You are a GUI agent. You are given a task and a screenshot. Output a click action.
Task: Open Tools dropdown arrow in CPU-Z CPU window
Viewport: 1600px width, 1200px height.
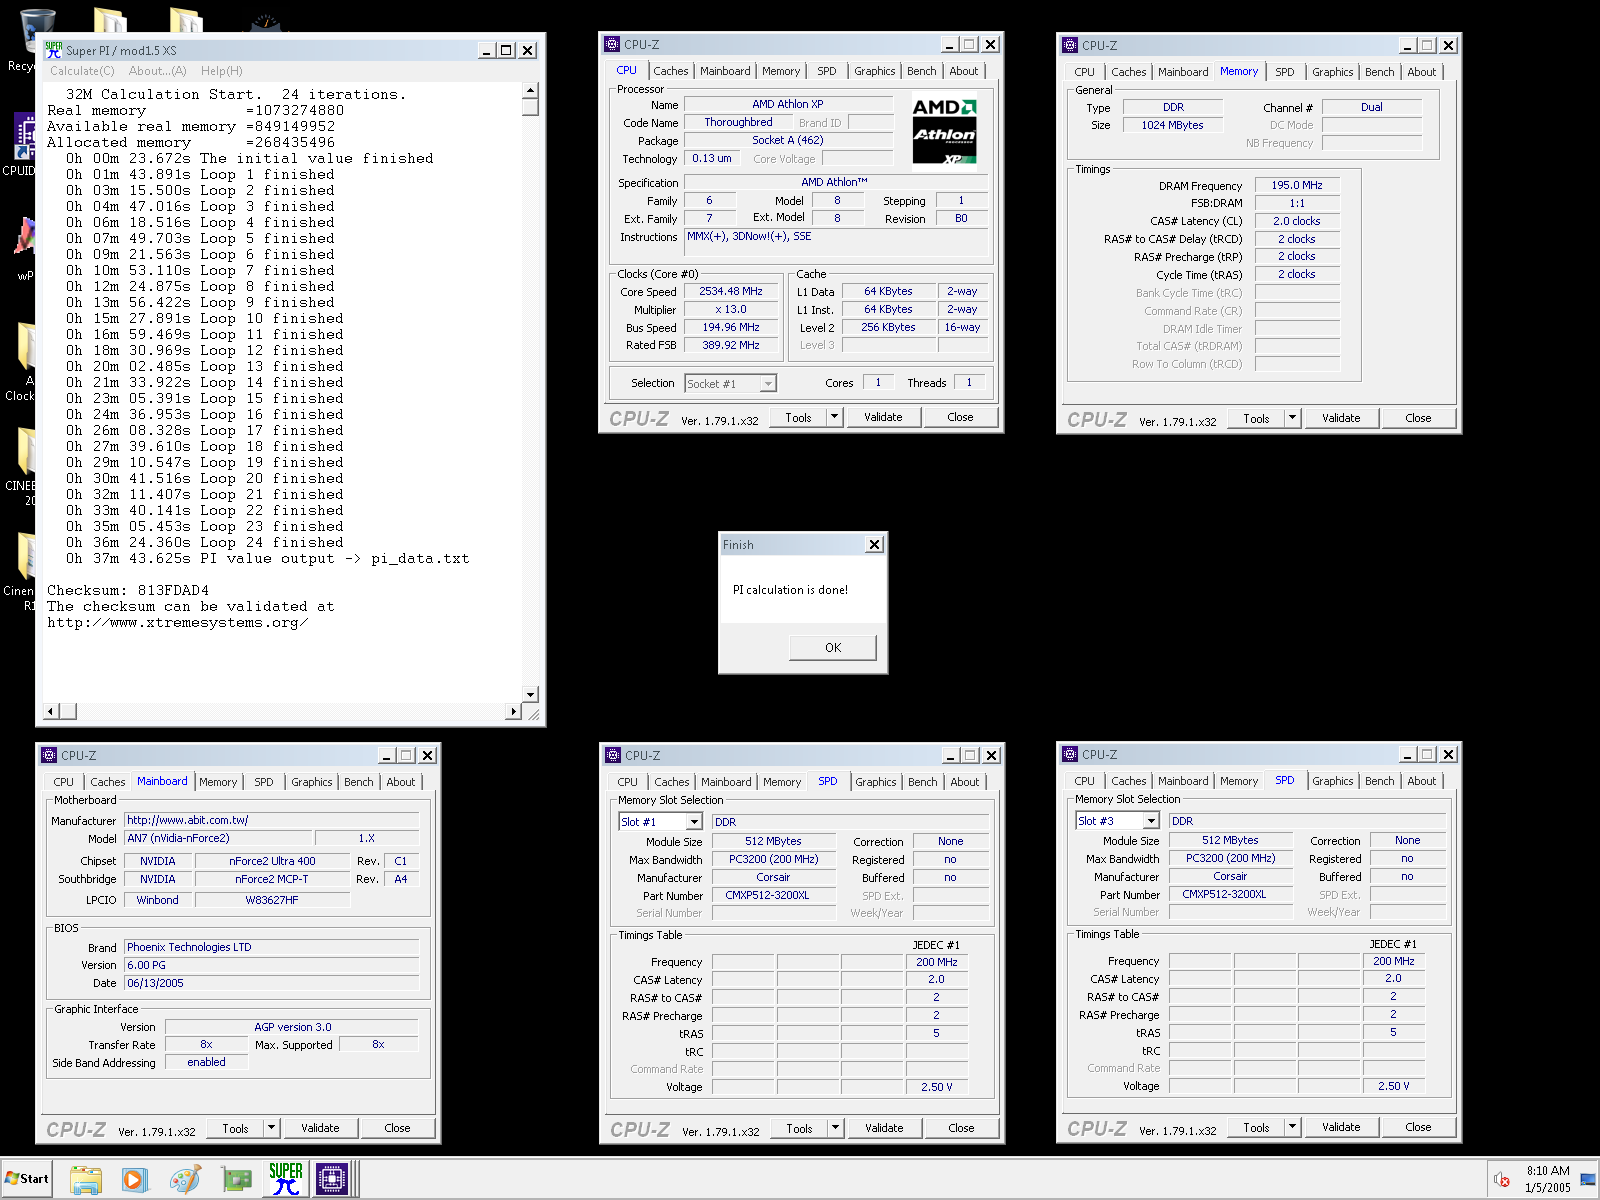835,417
